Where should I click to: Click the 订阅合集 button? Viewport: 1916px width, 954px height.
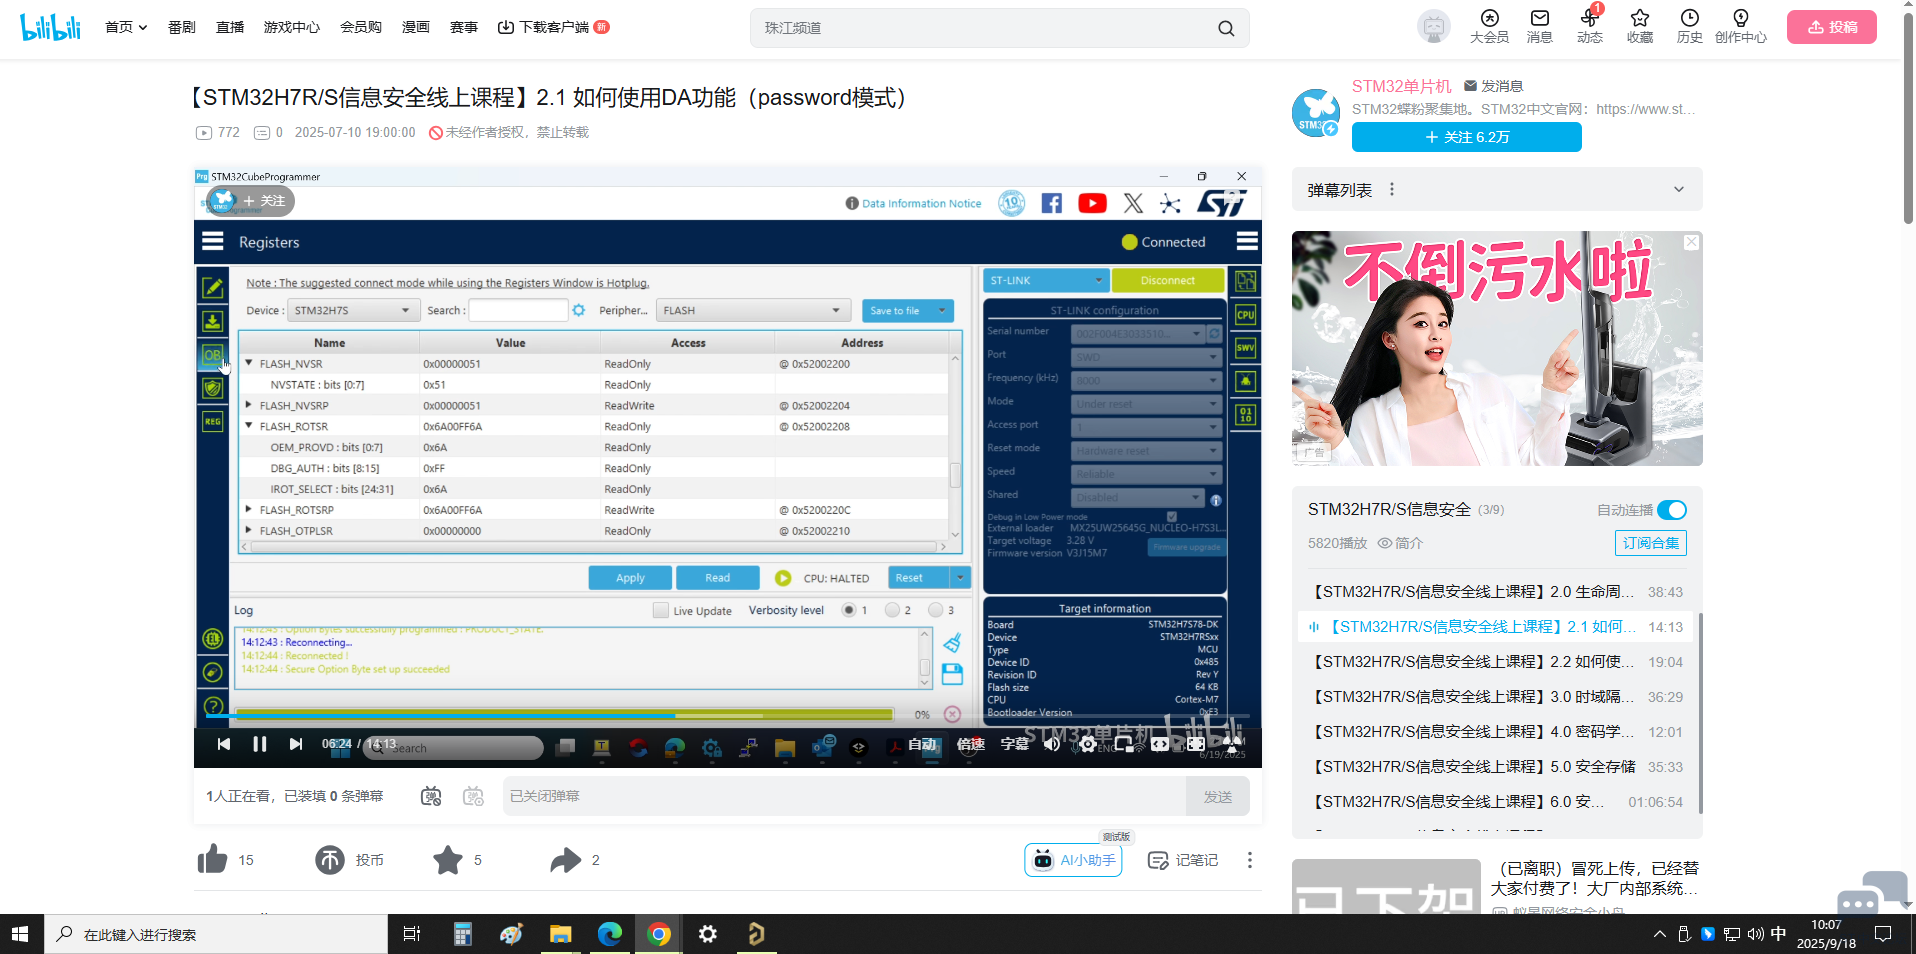[x=1651, y=543]
